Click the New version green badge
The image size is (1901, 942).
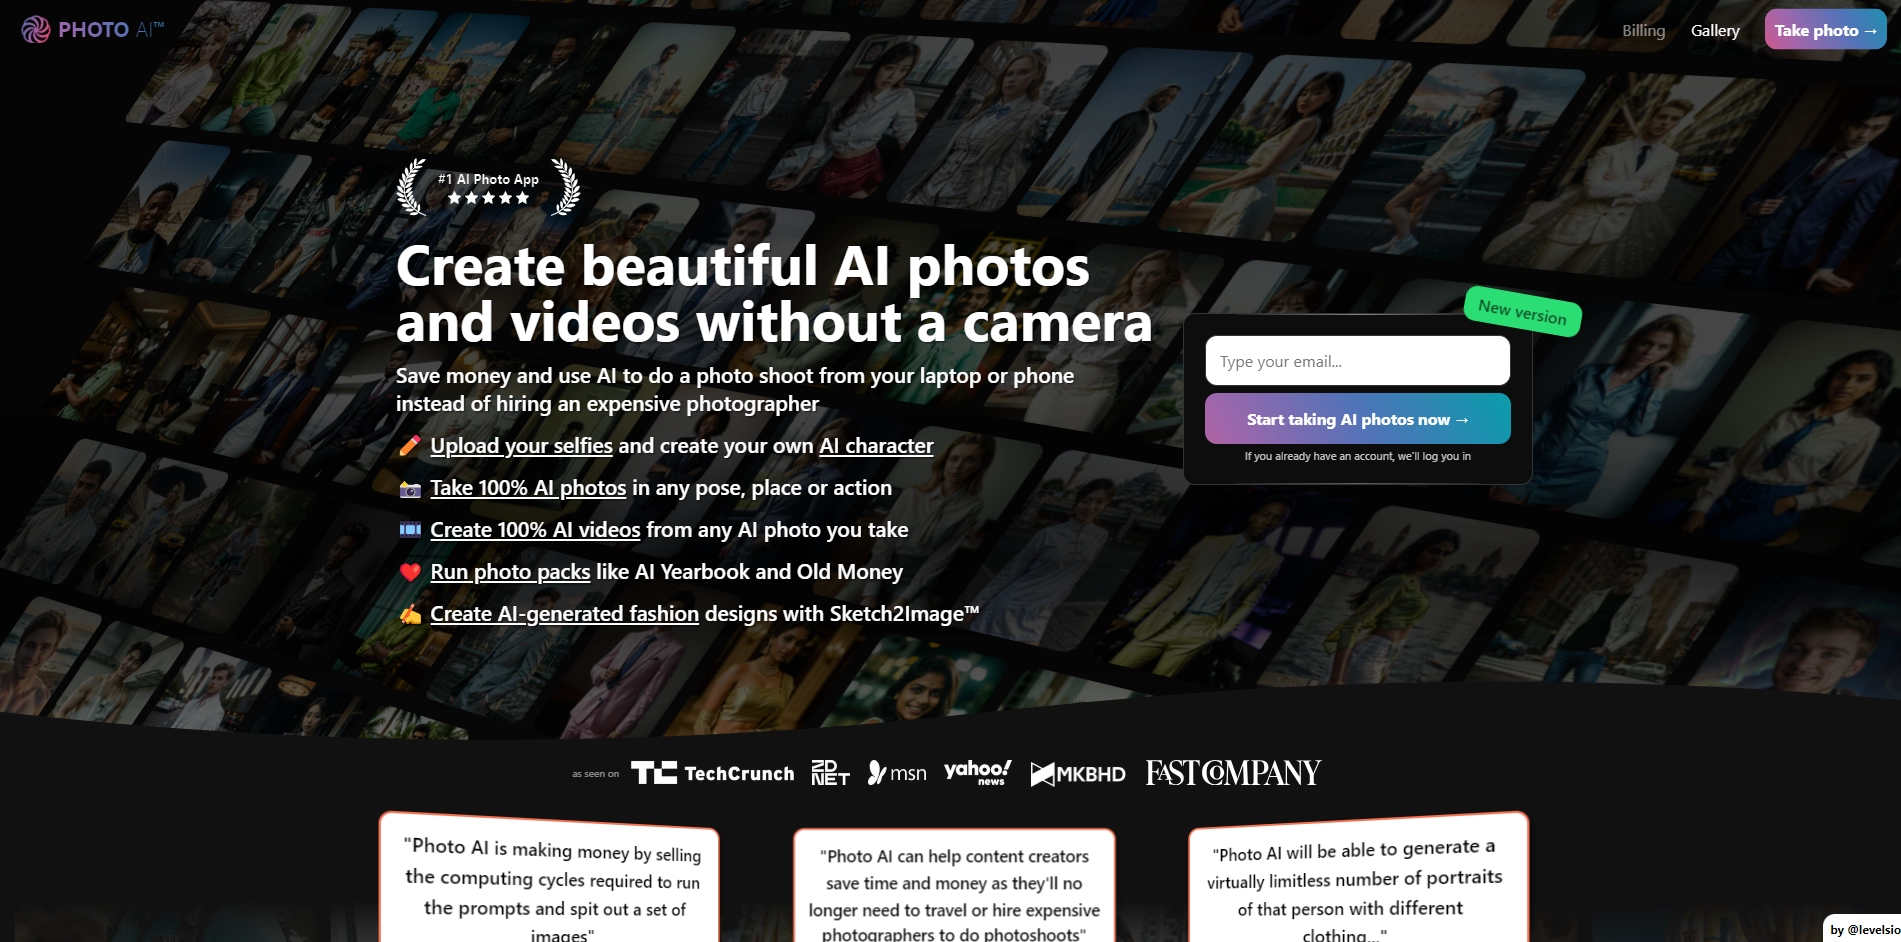point(1522,312)
